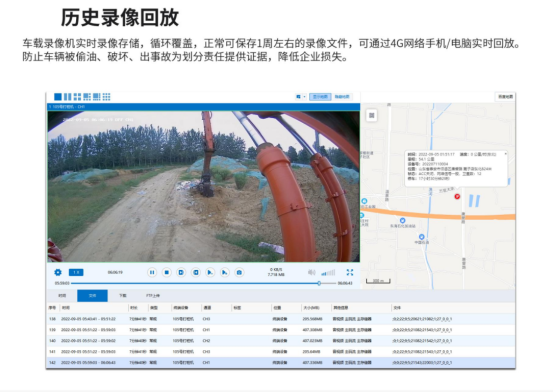Screen dimensions: 553x392
Task: Close the vehicle info popup on the map
Action: click(505, 154)
